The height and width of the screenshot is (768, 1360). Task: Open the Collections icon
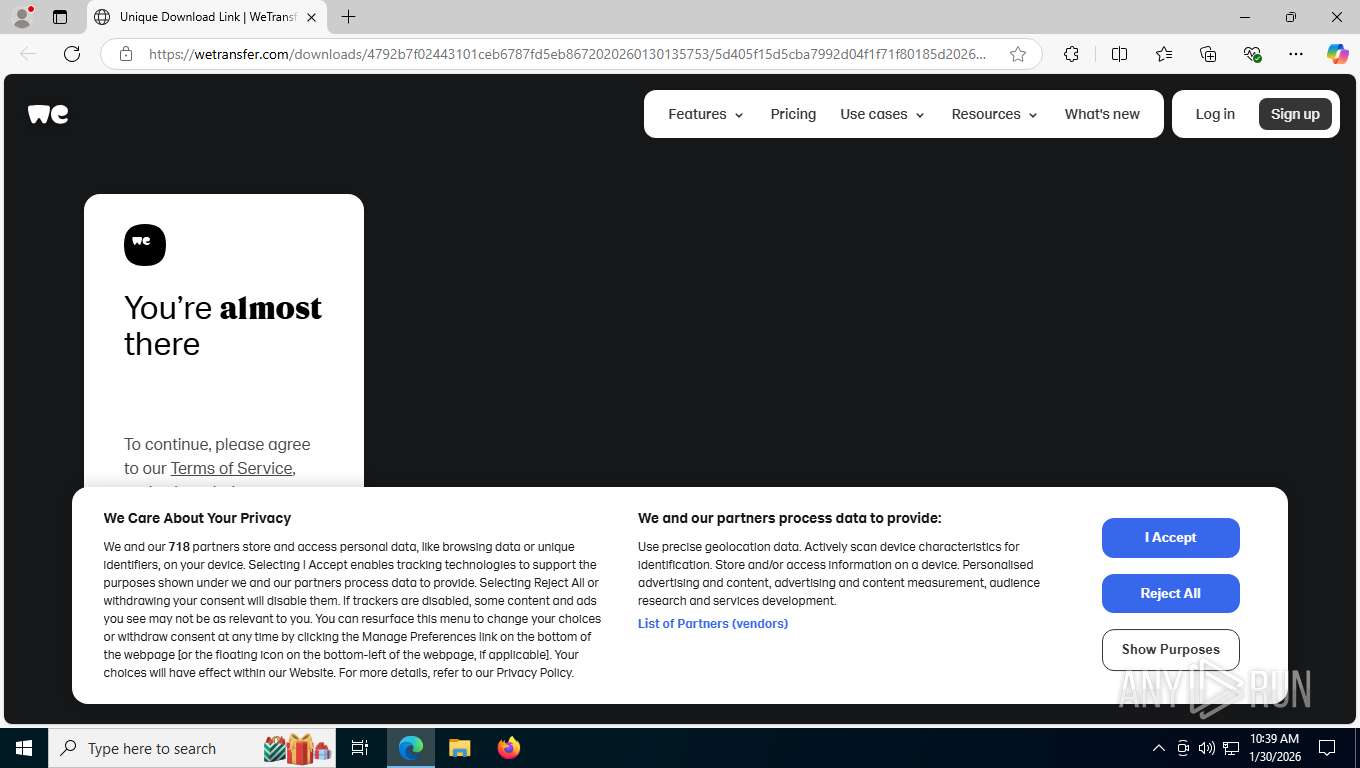click(x=1208, y=54)
